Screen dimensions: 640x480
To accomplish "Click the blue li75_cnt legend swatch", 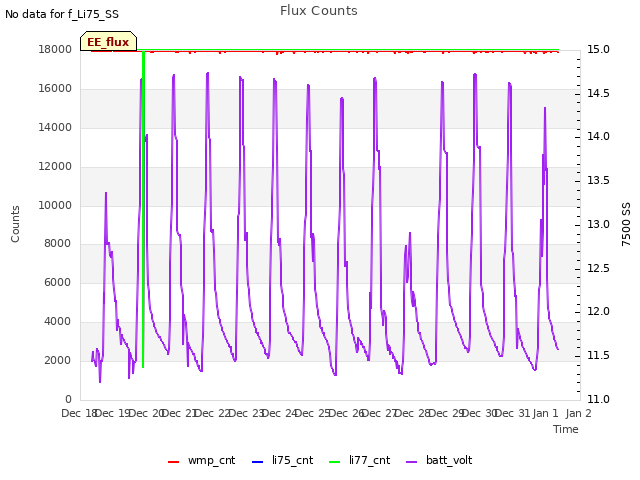I will coord(258,462).
